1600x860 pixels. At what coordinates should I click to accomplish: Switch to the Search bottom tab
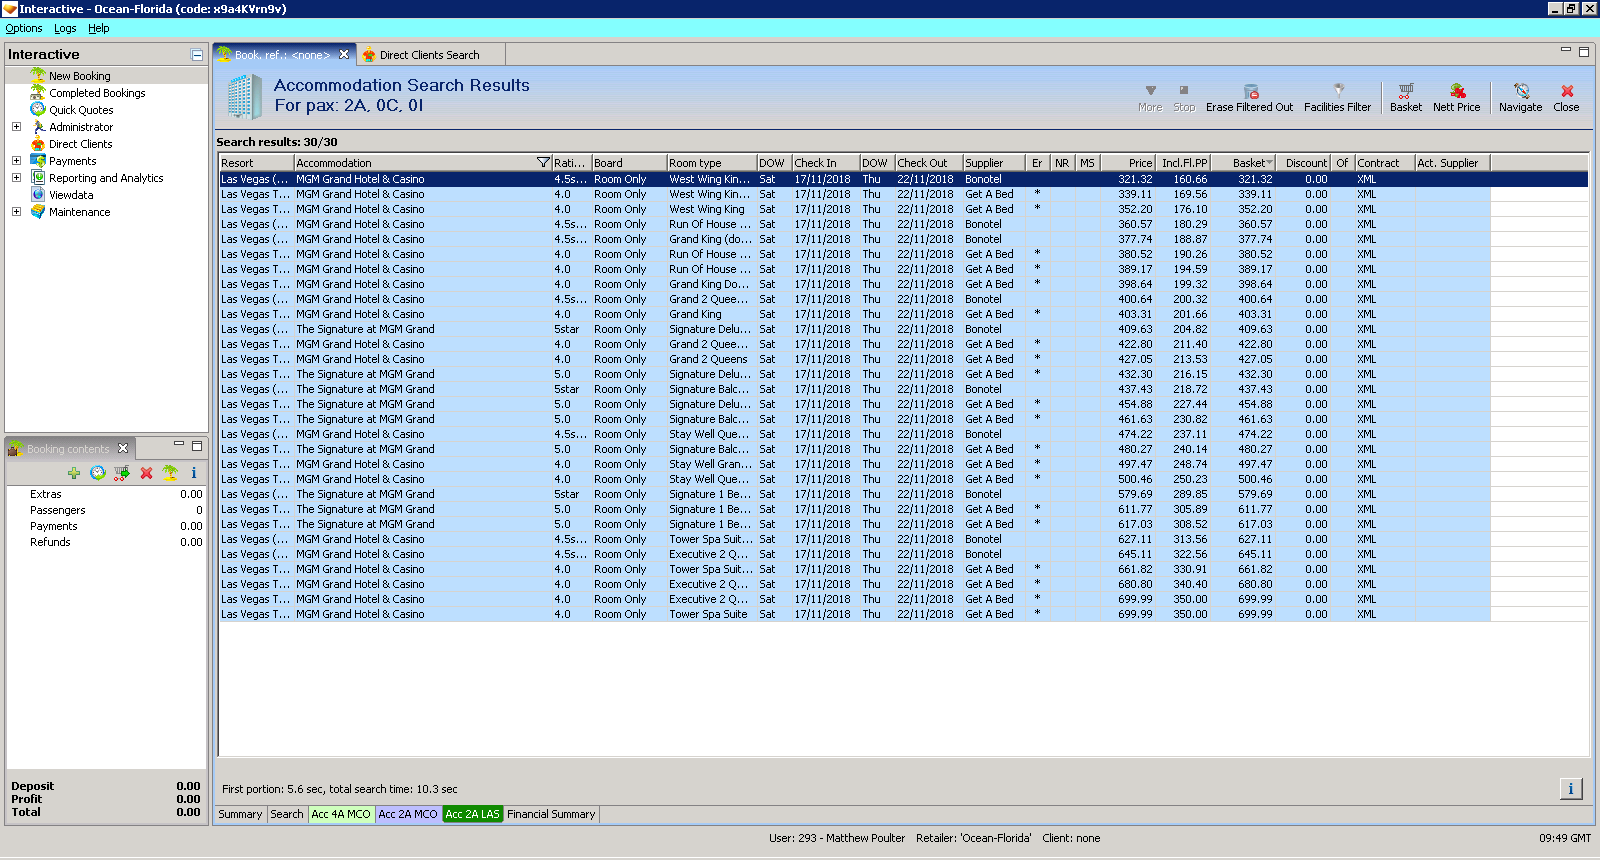tap(287, 814)
